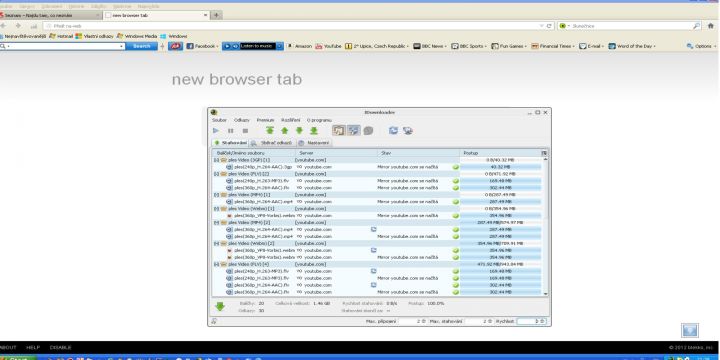Select file ples(240p_H.264-AAC).3gp
This screenshot has height=360, width=720.
(263, 167)
